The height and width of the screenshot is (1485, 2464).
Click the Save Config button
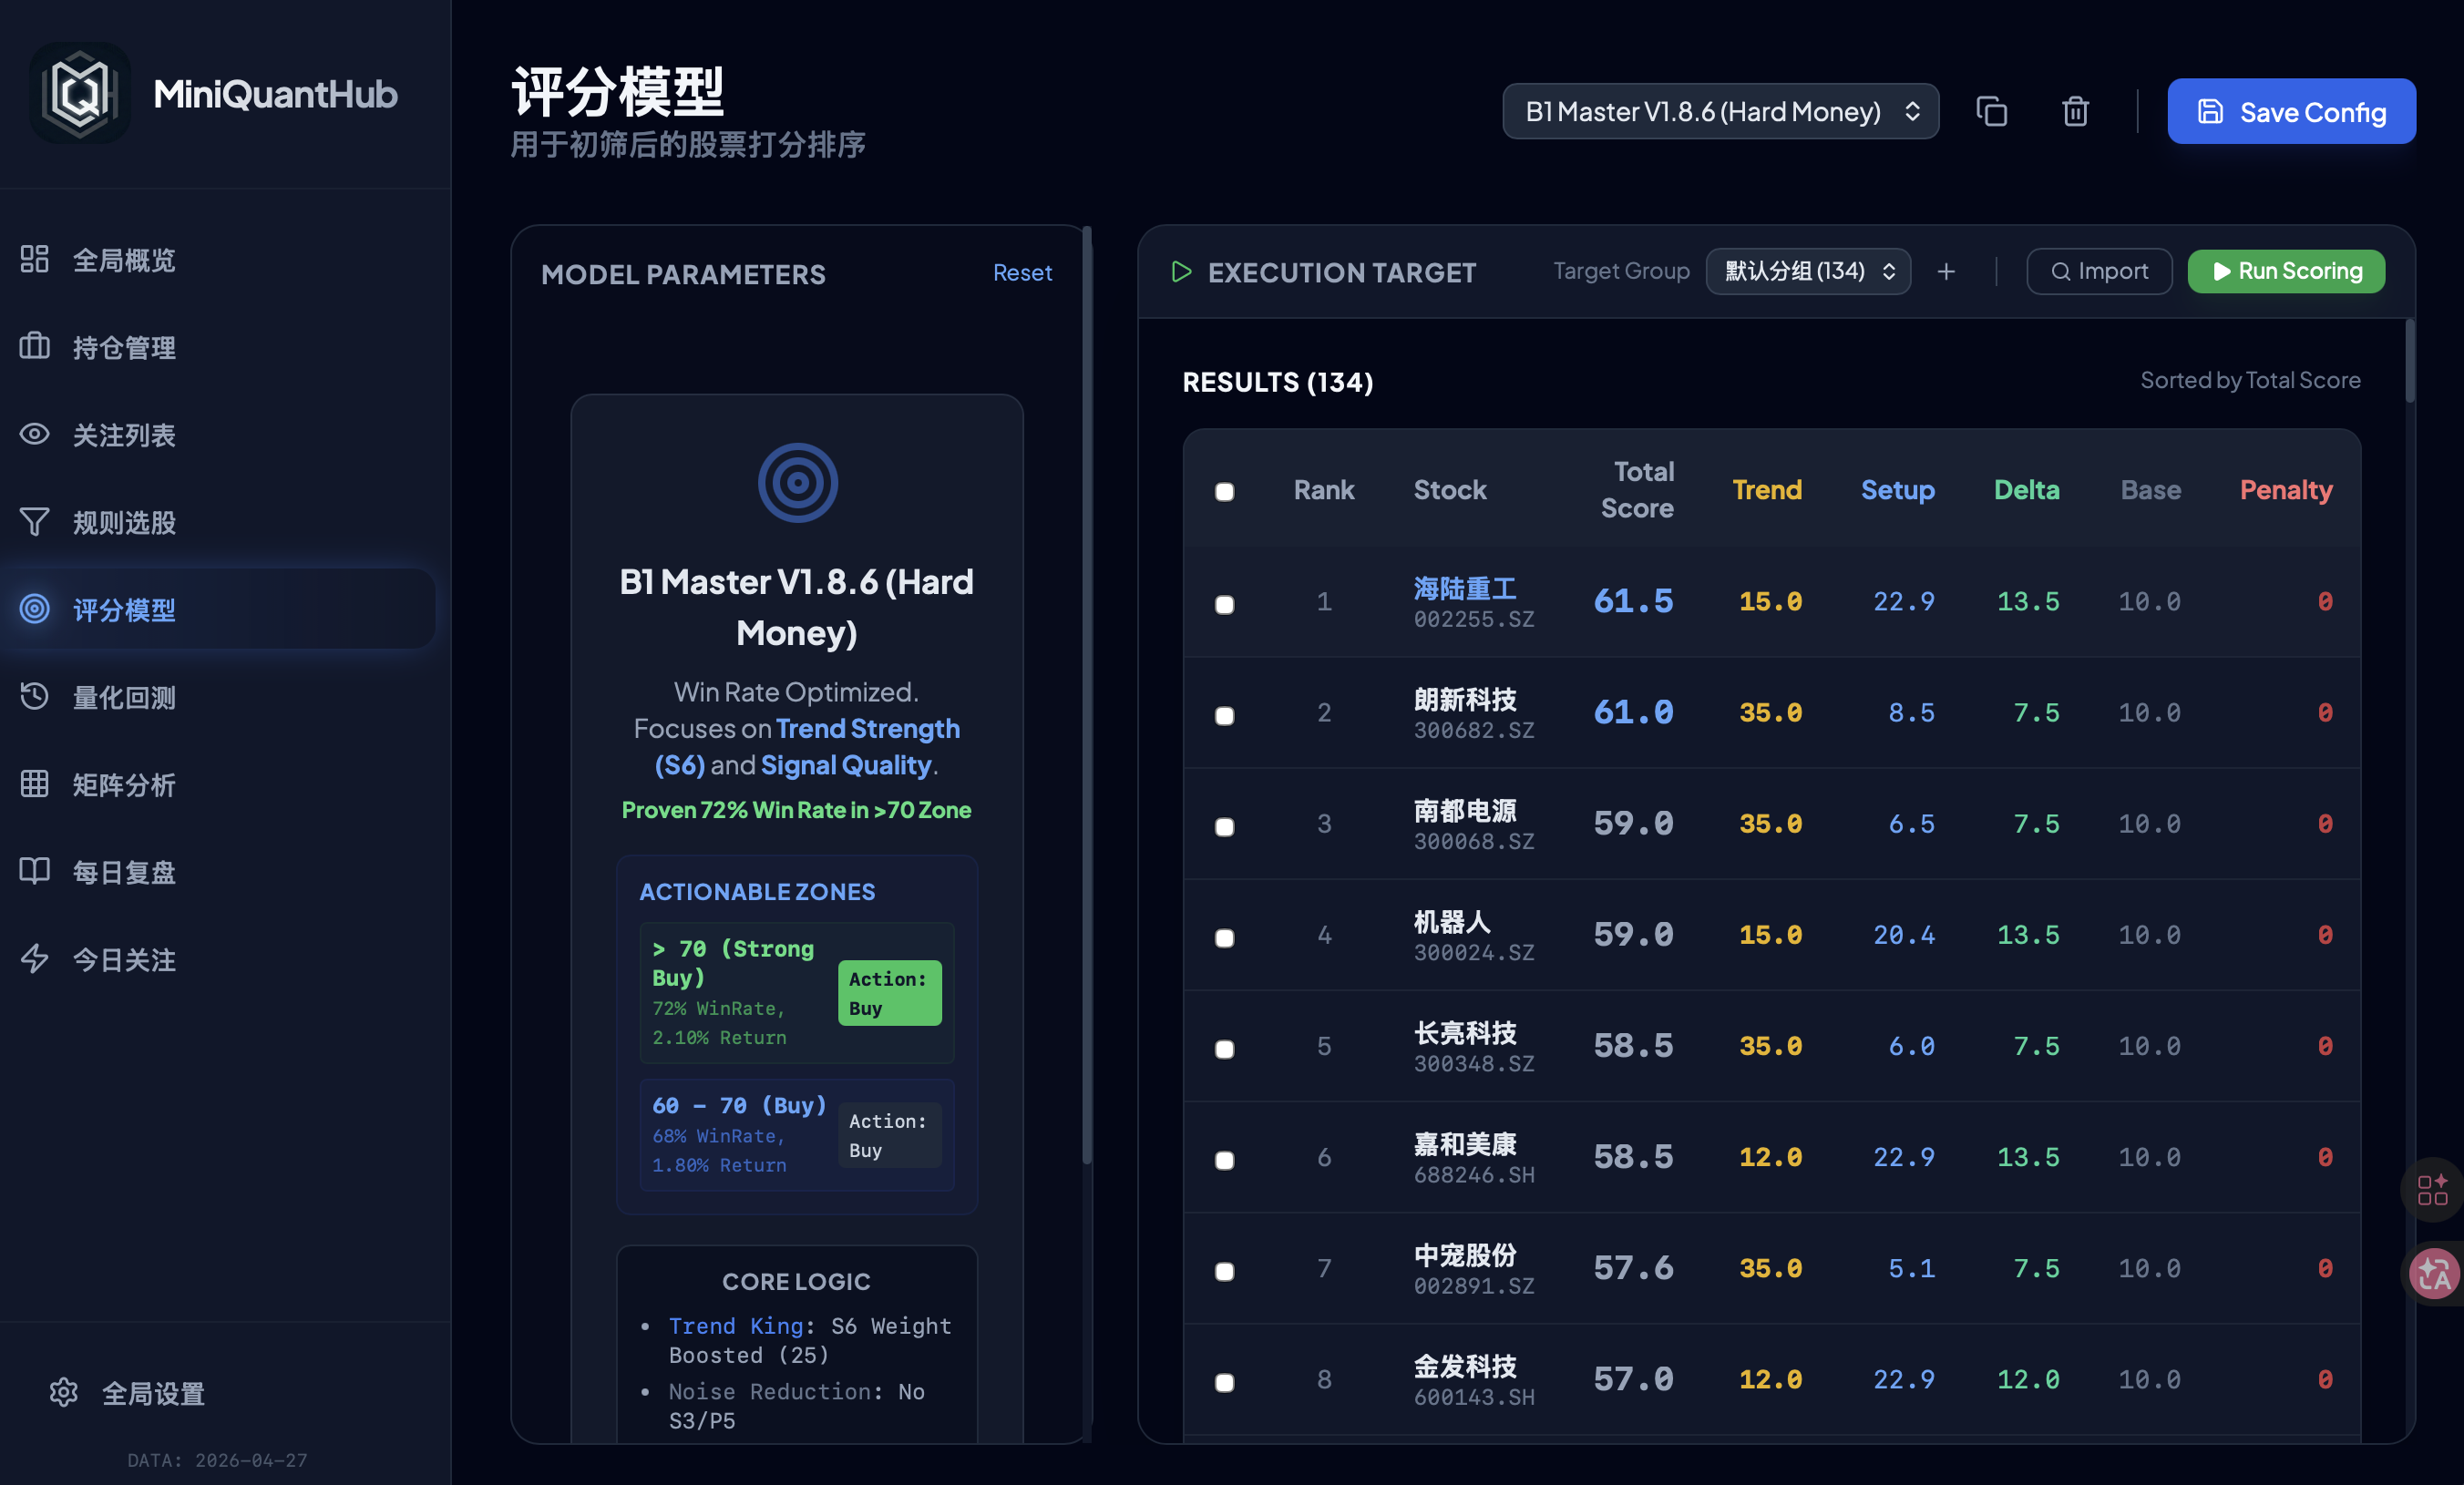[2291, 111]
